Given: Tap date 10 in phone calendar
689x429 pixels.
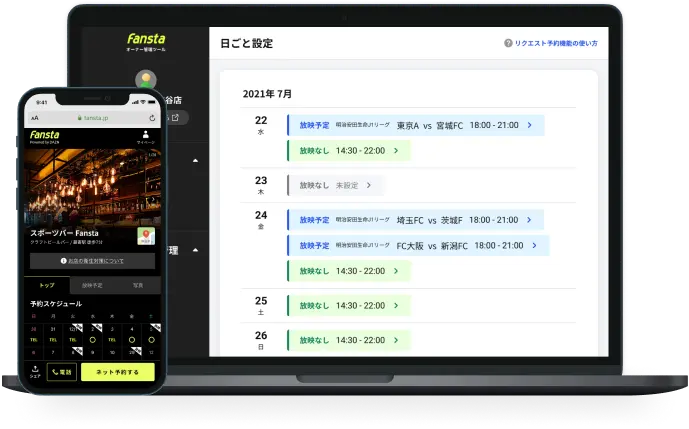Looking at the screenshot, I should tap(112, 353).
